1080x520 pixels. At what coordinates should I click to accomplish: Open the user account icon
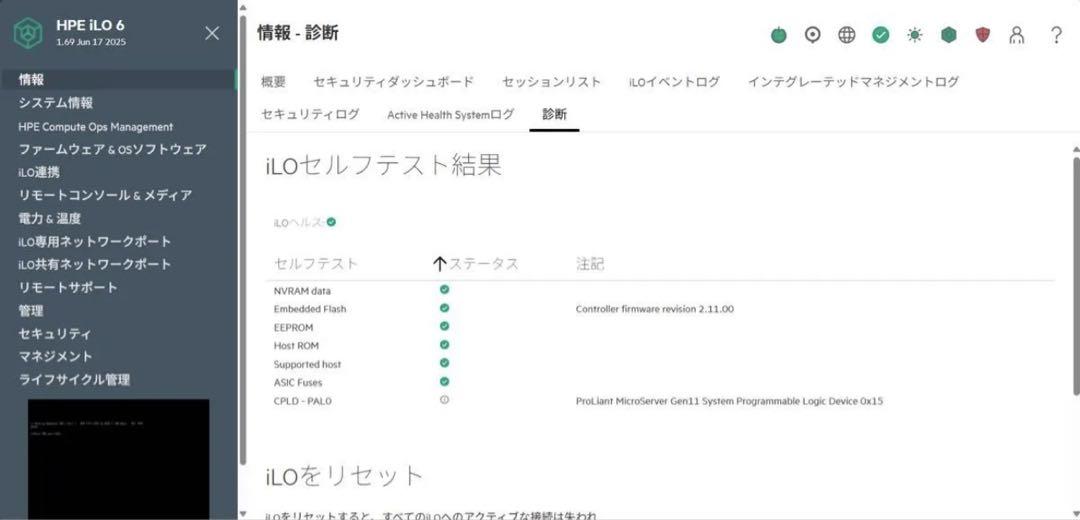1017,35
